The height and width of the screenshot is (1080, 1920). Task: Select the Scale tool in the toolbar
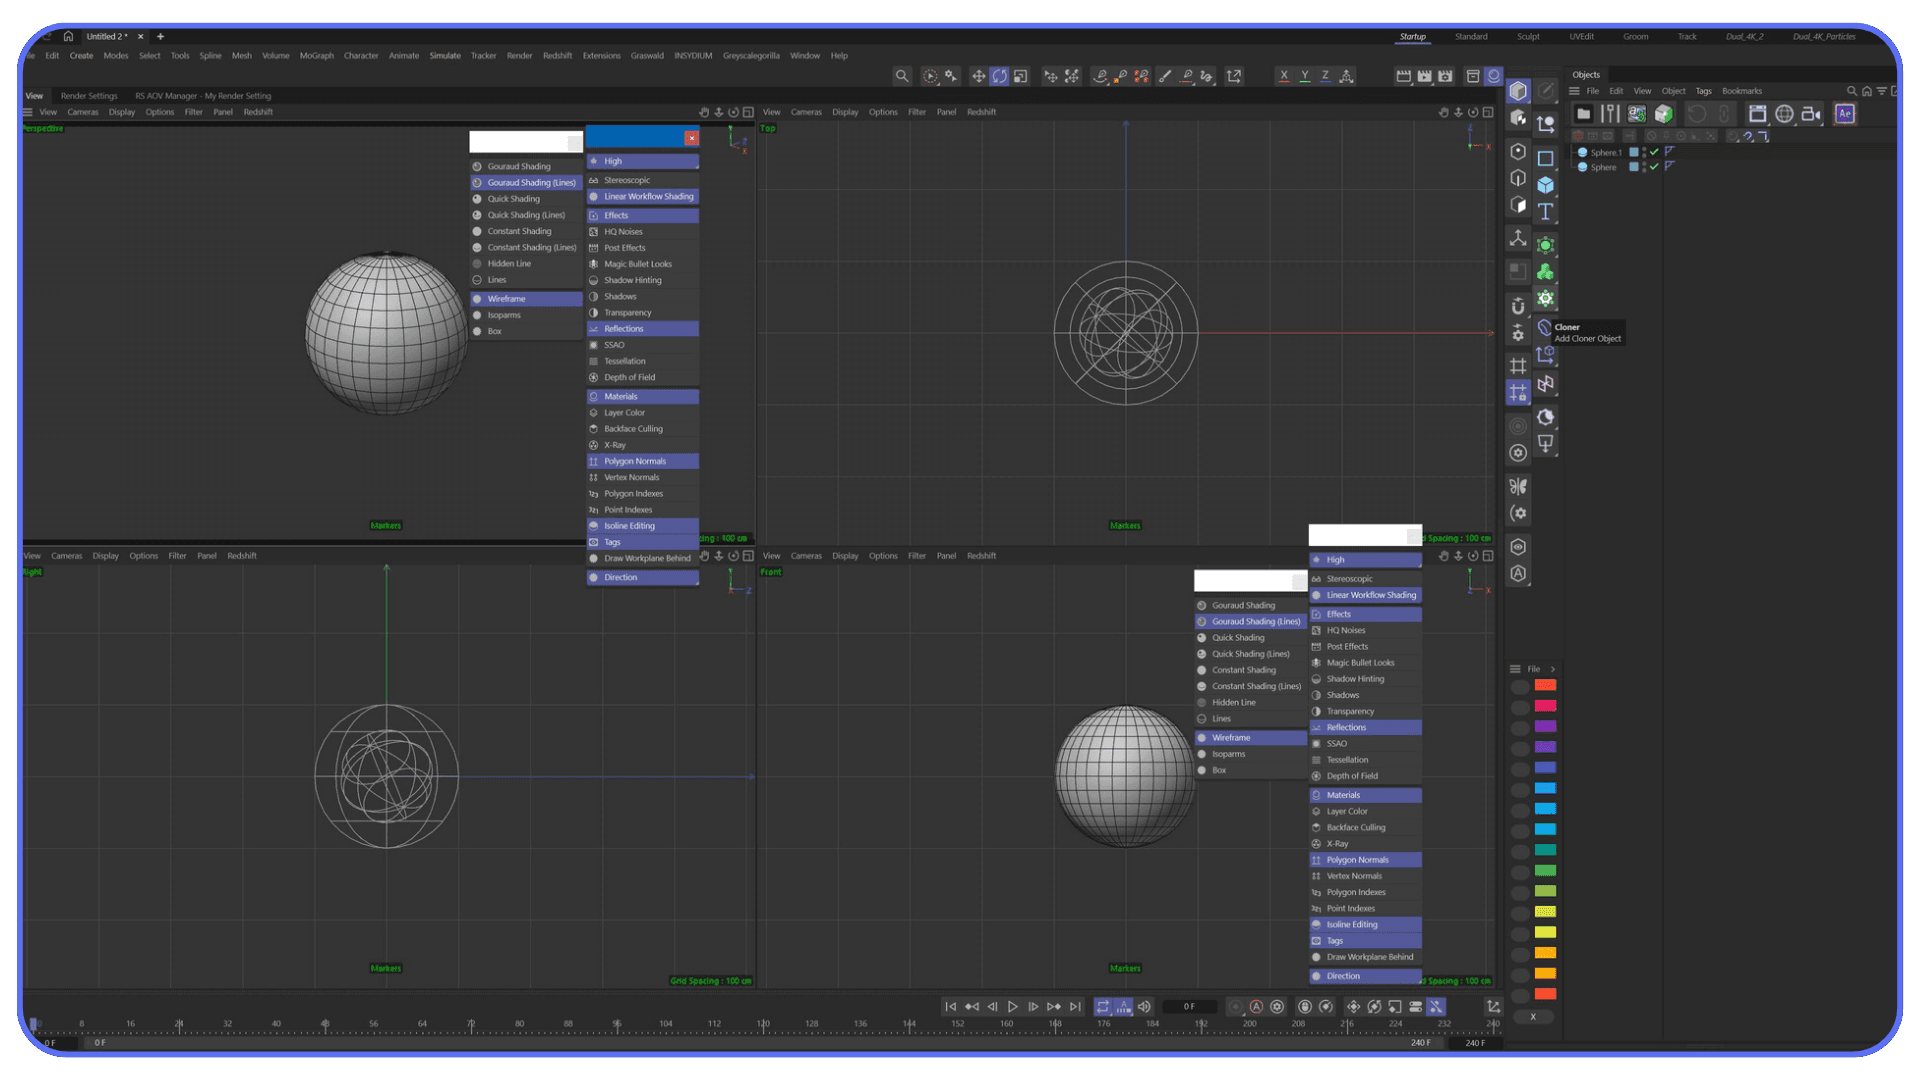(1021, 76)
